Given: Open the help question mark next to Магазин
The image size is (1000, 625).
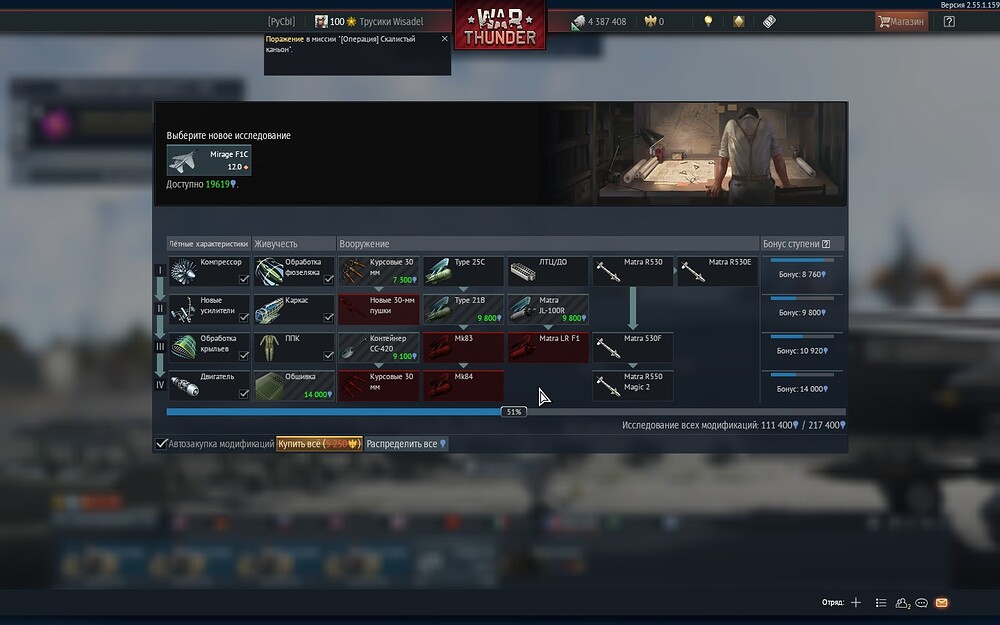Looking at the screenshot, I should [949, 21].
